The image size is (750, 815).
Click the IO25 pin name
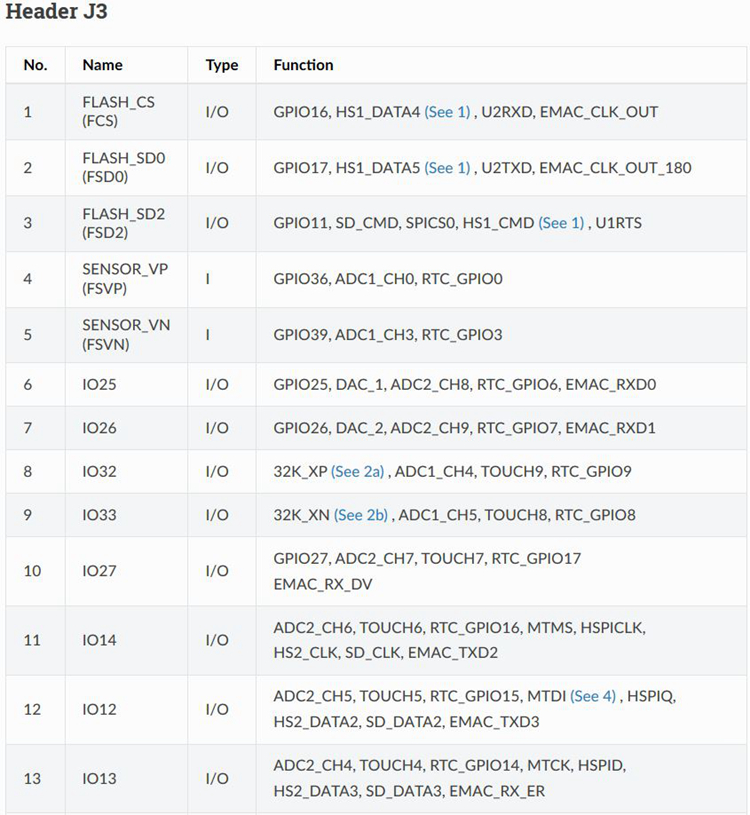click(x=99, y=384)
